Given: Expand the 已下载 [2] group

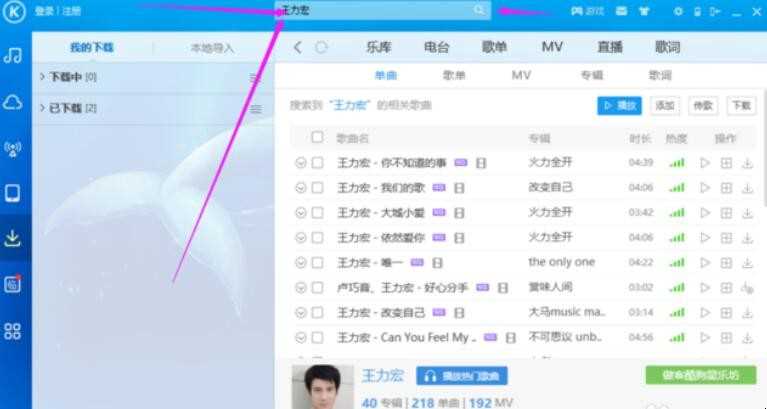Looking at the screenshot, I should 43,108.
